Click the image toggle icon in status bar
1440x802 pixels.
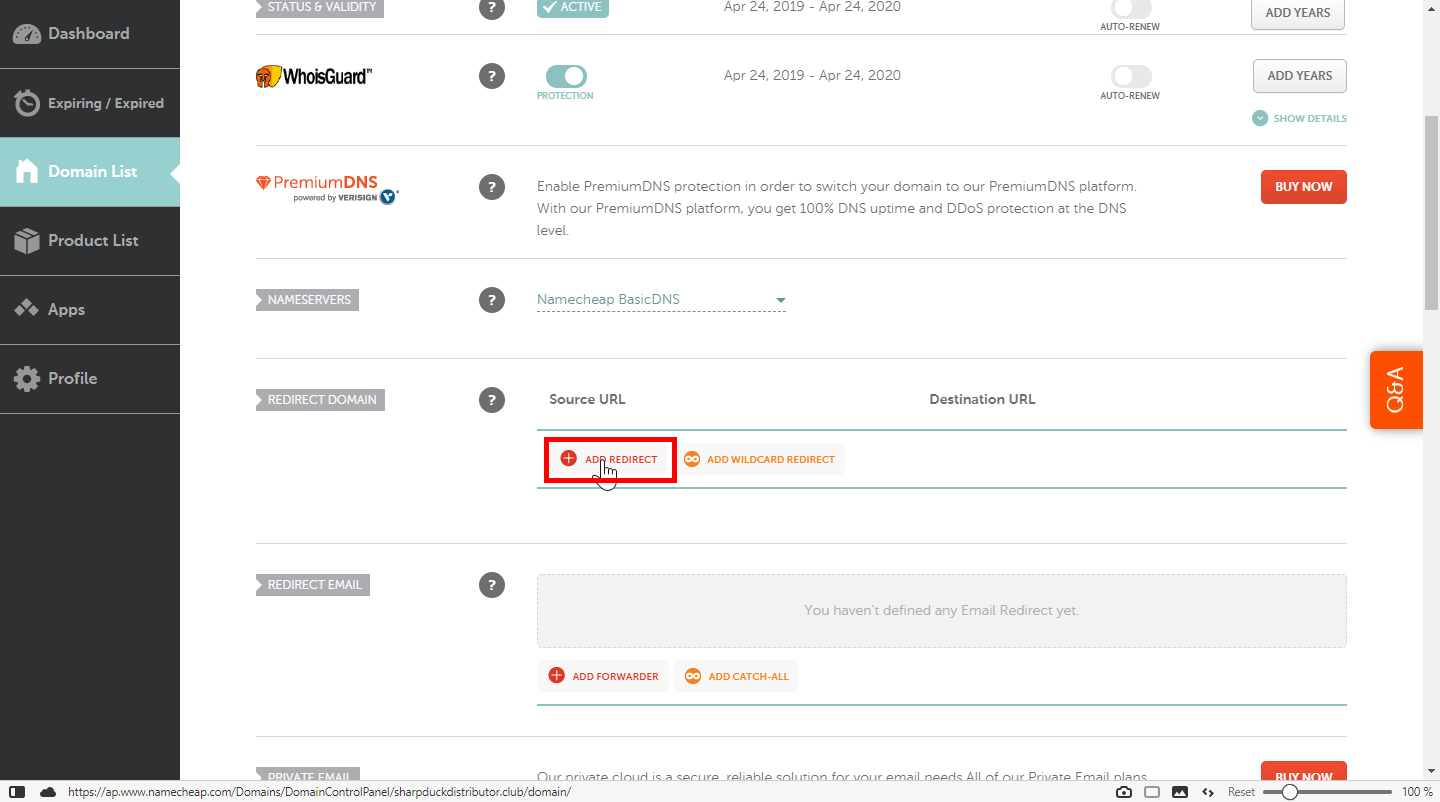click(x=1180, y=792)
